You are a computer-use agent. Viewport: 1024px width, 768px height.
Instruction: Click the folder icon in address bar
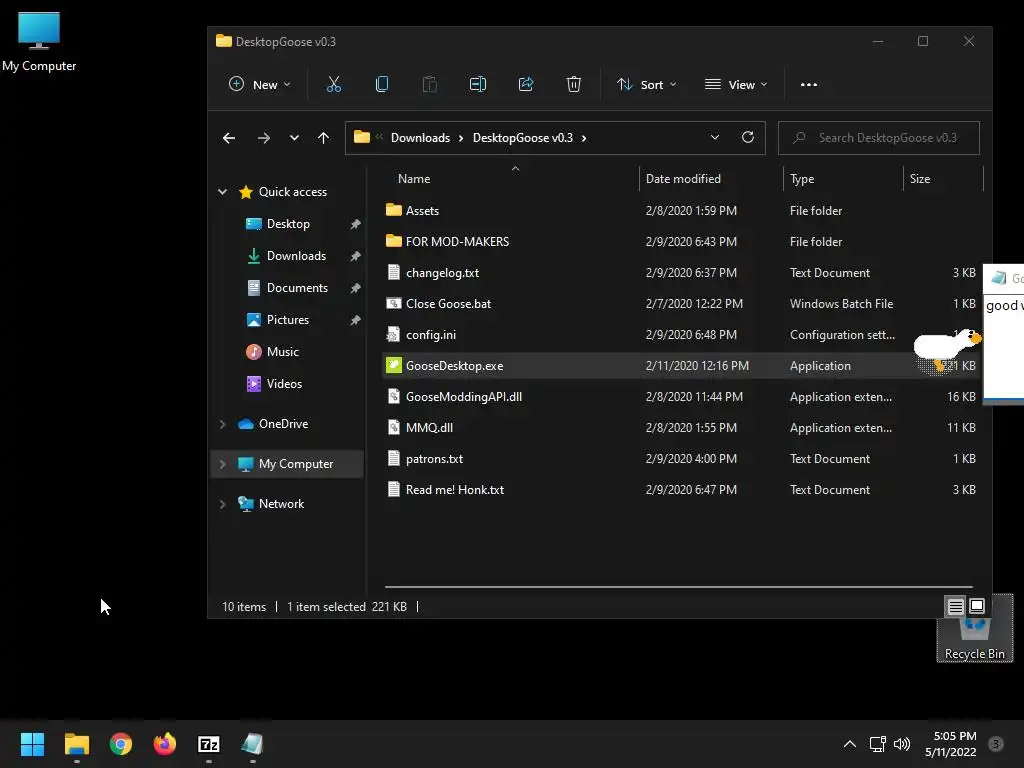[362, 137]
